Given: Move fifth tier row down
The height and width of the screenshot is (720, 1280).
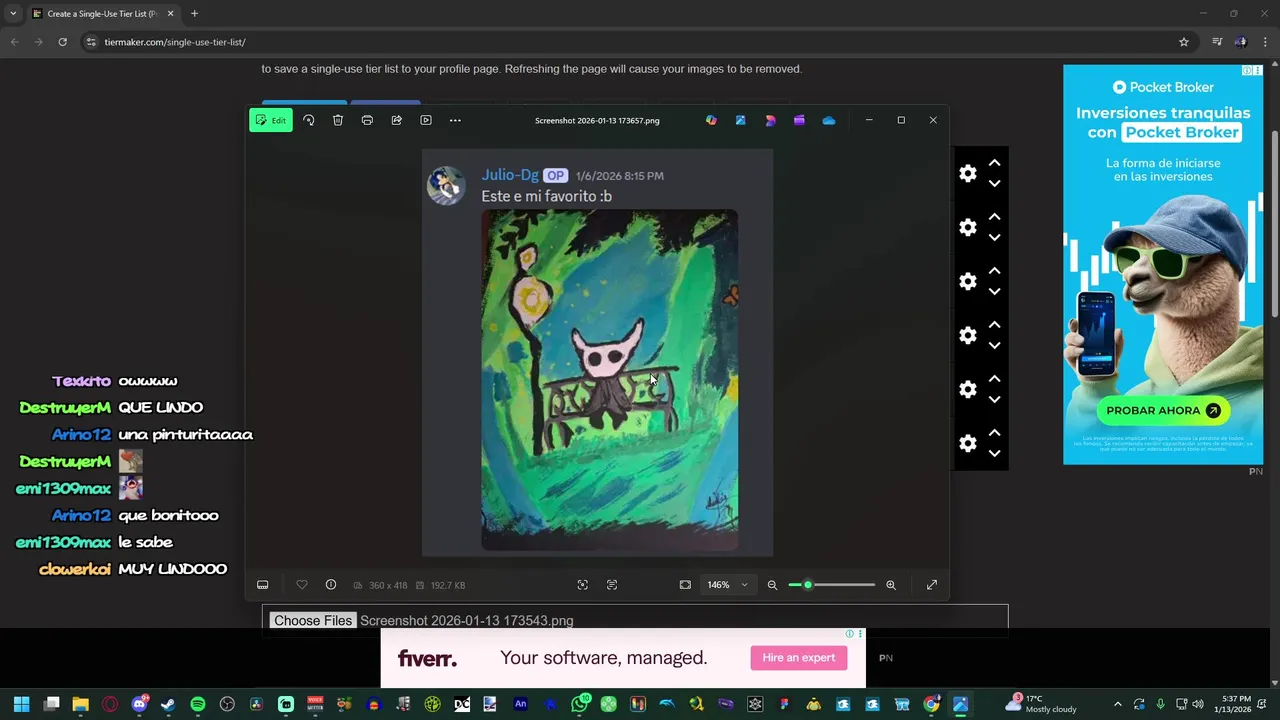Looking at the screenshot, I should coord(994,400).
